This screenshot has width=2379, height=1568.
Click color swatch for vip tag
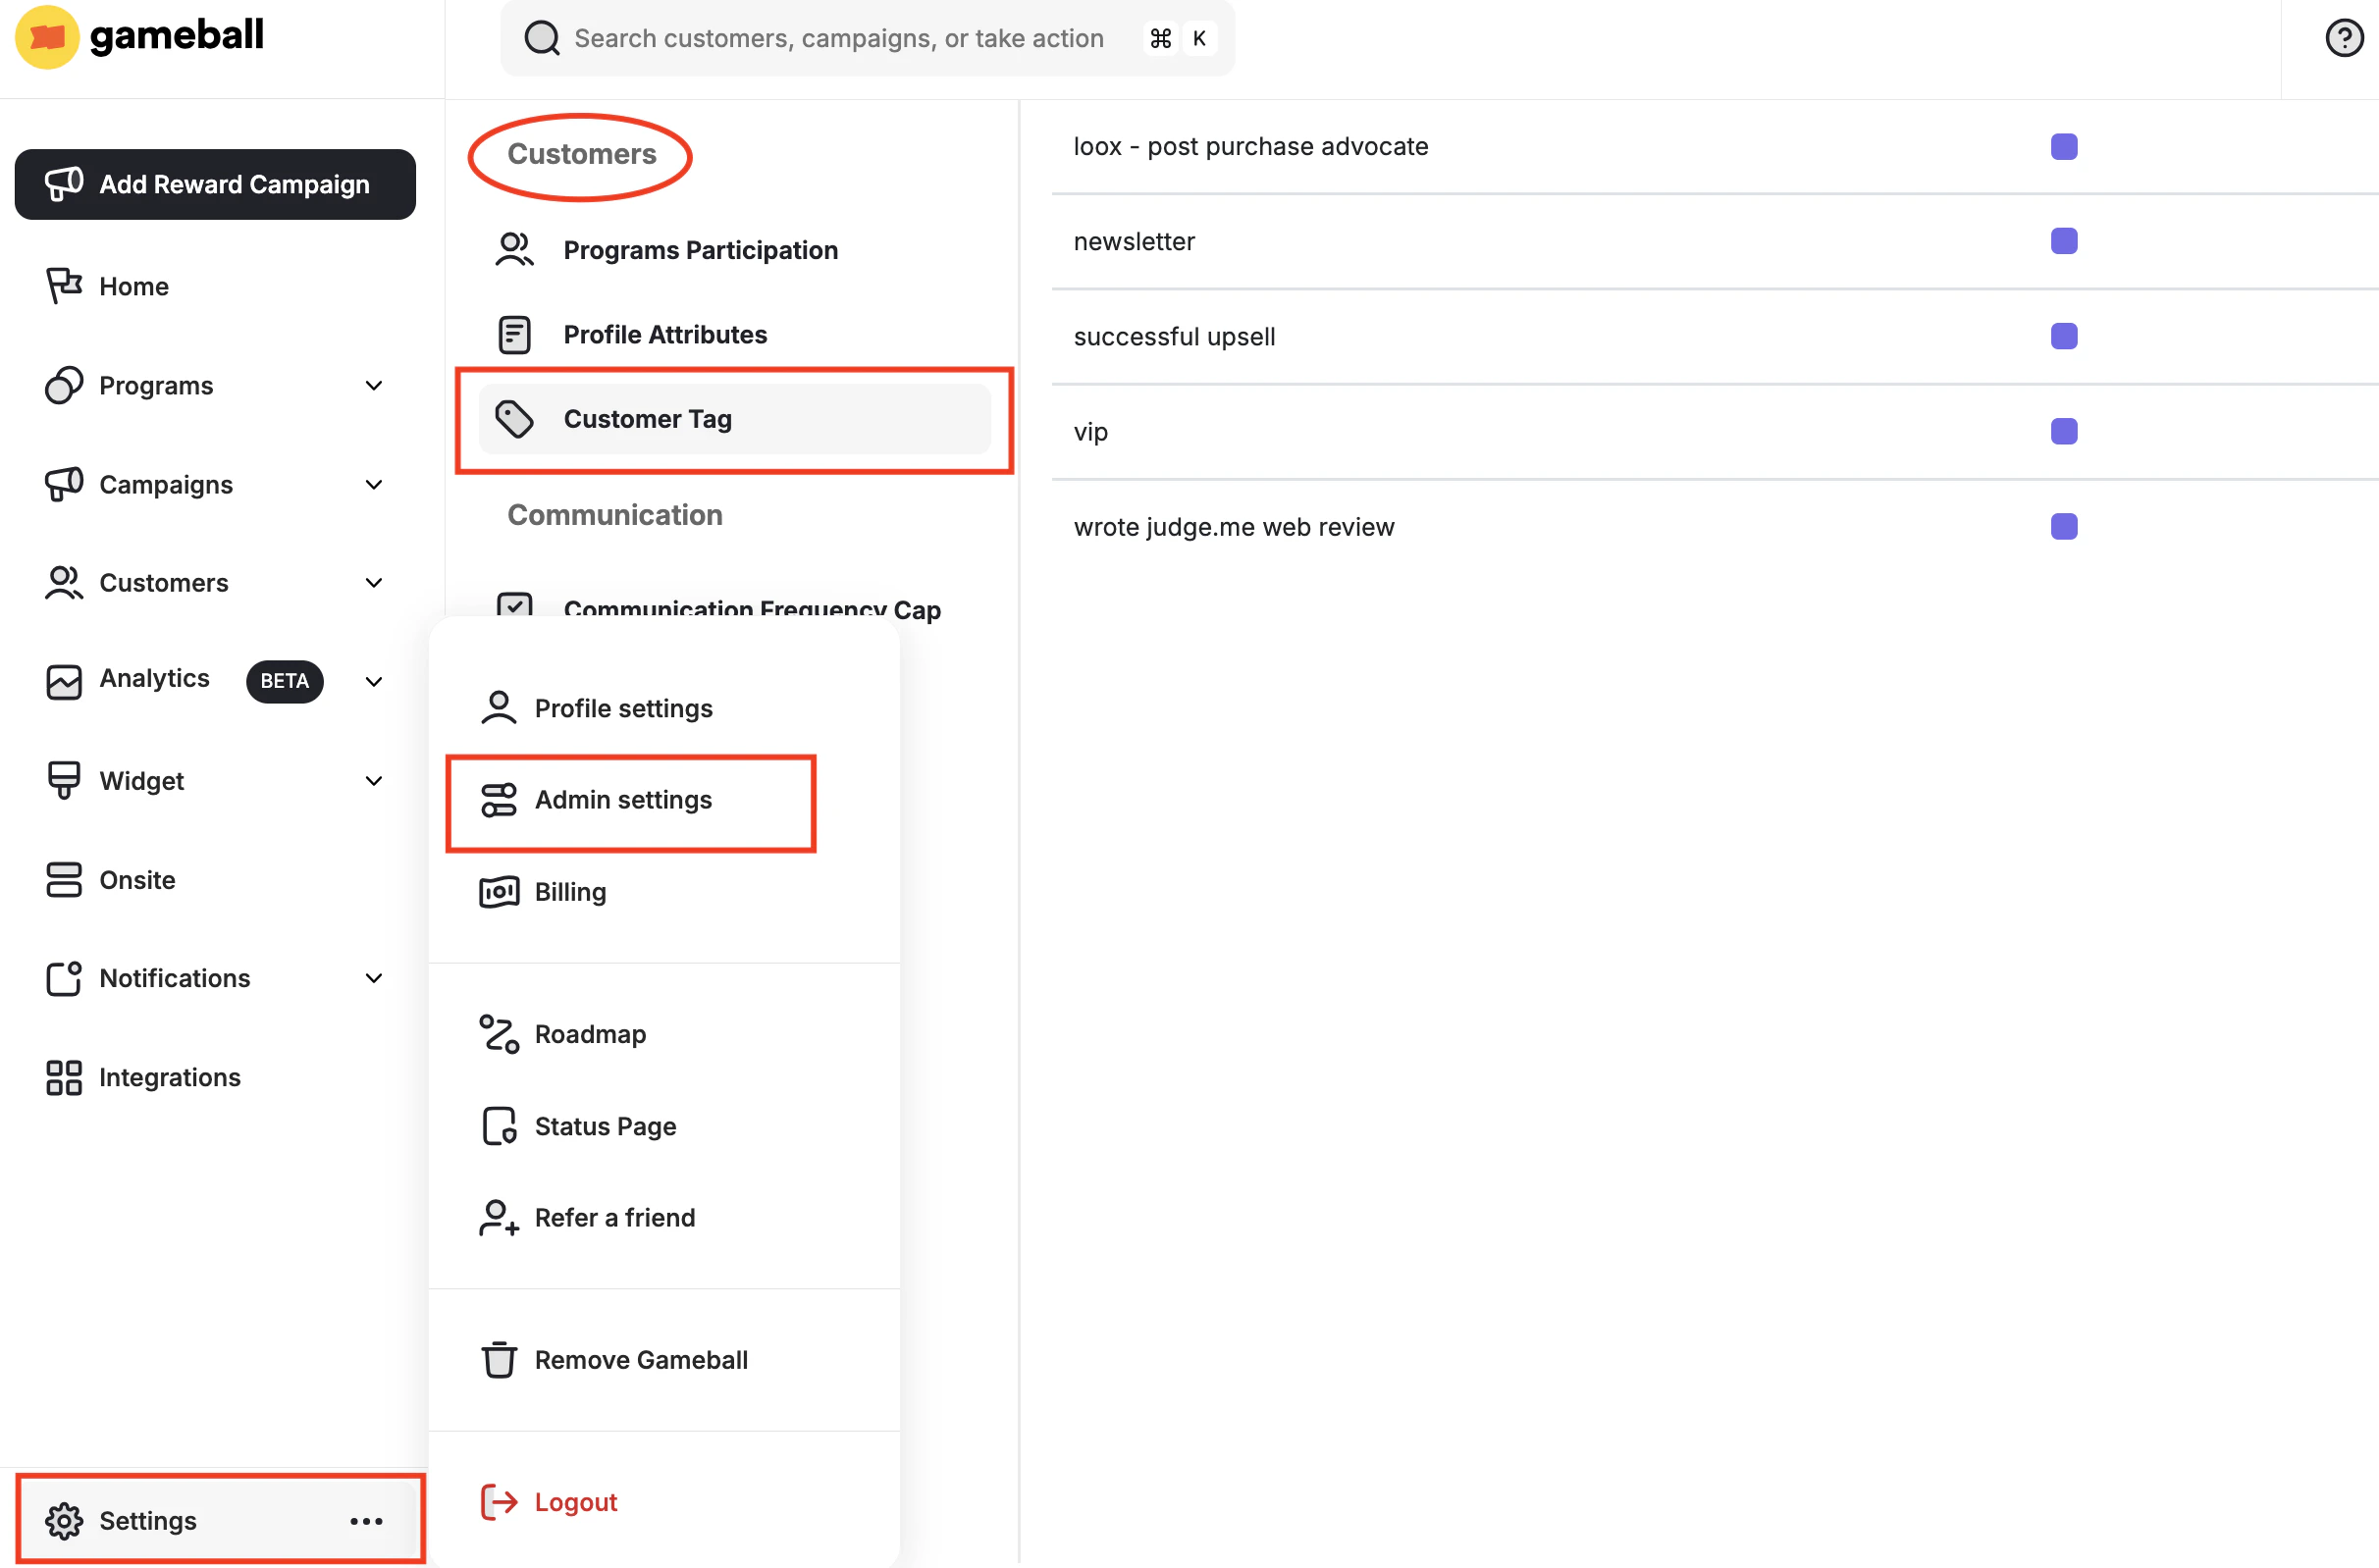click(x=2064, y=431)
